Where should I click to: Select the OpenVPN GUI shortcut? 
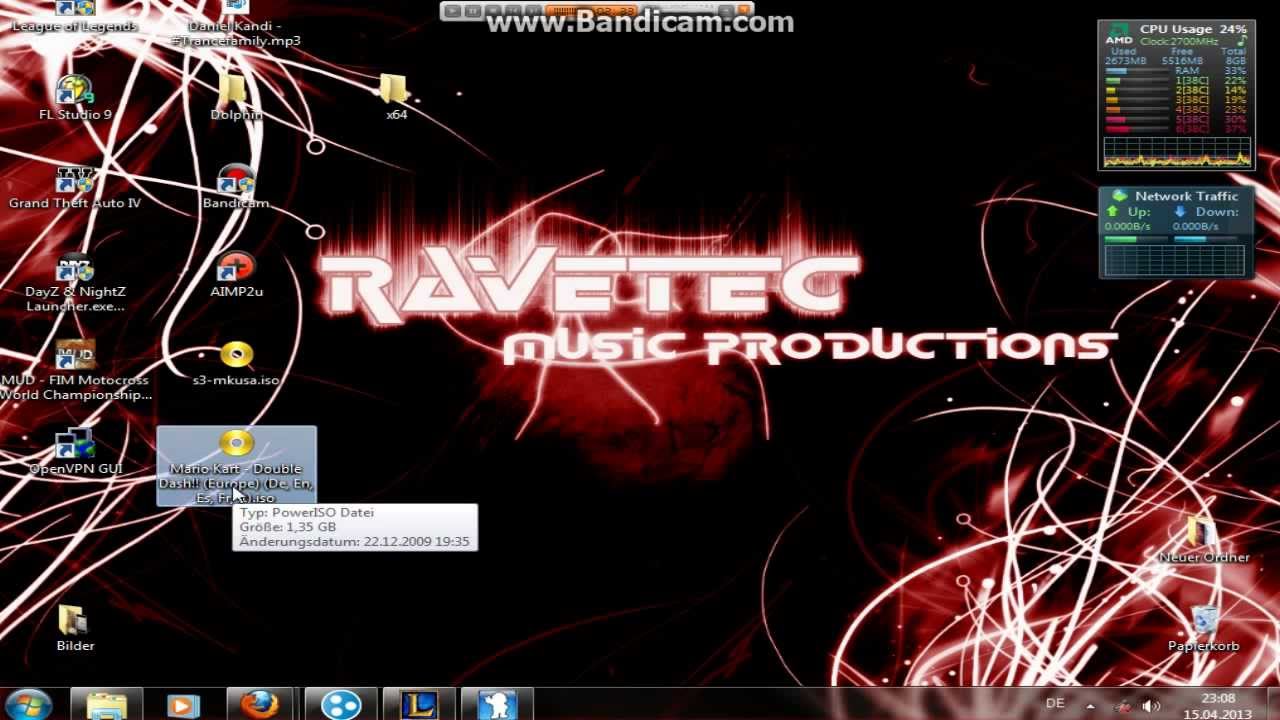tap(75, 452)
